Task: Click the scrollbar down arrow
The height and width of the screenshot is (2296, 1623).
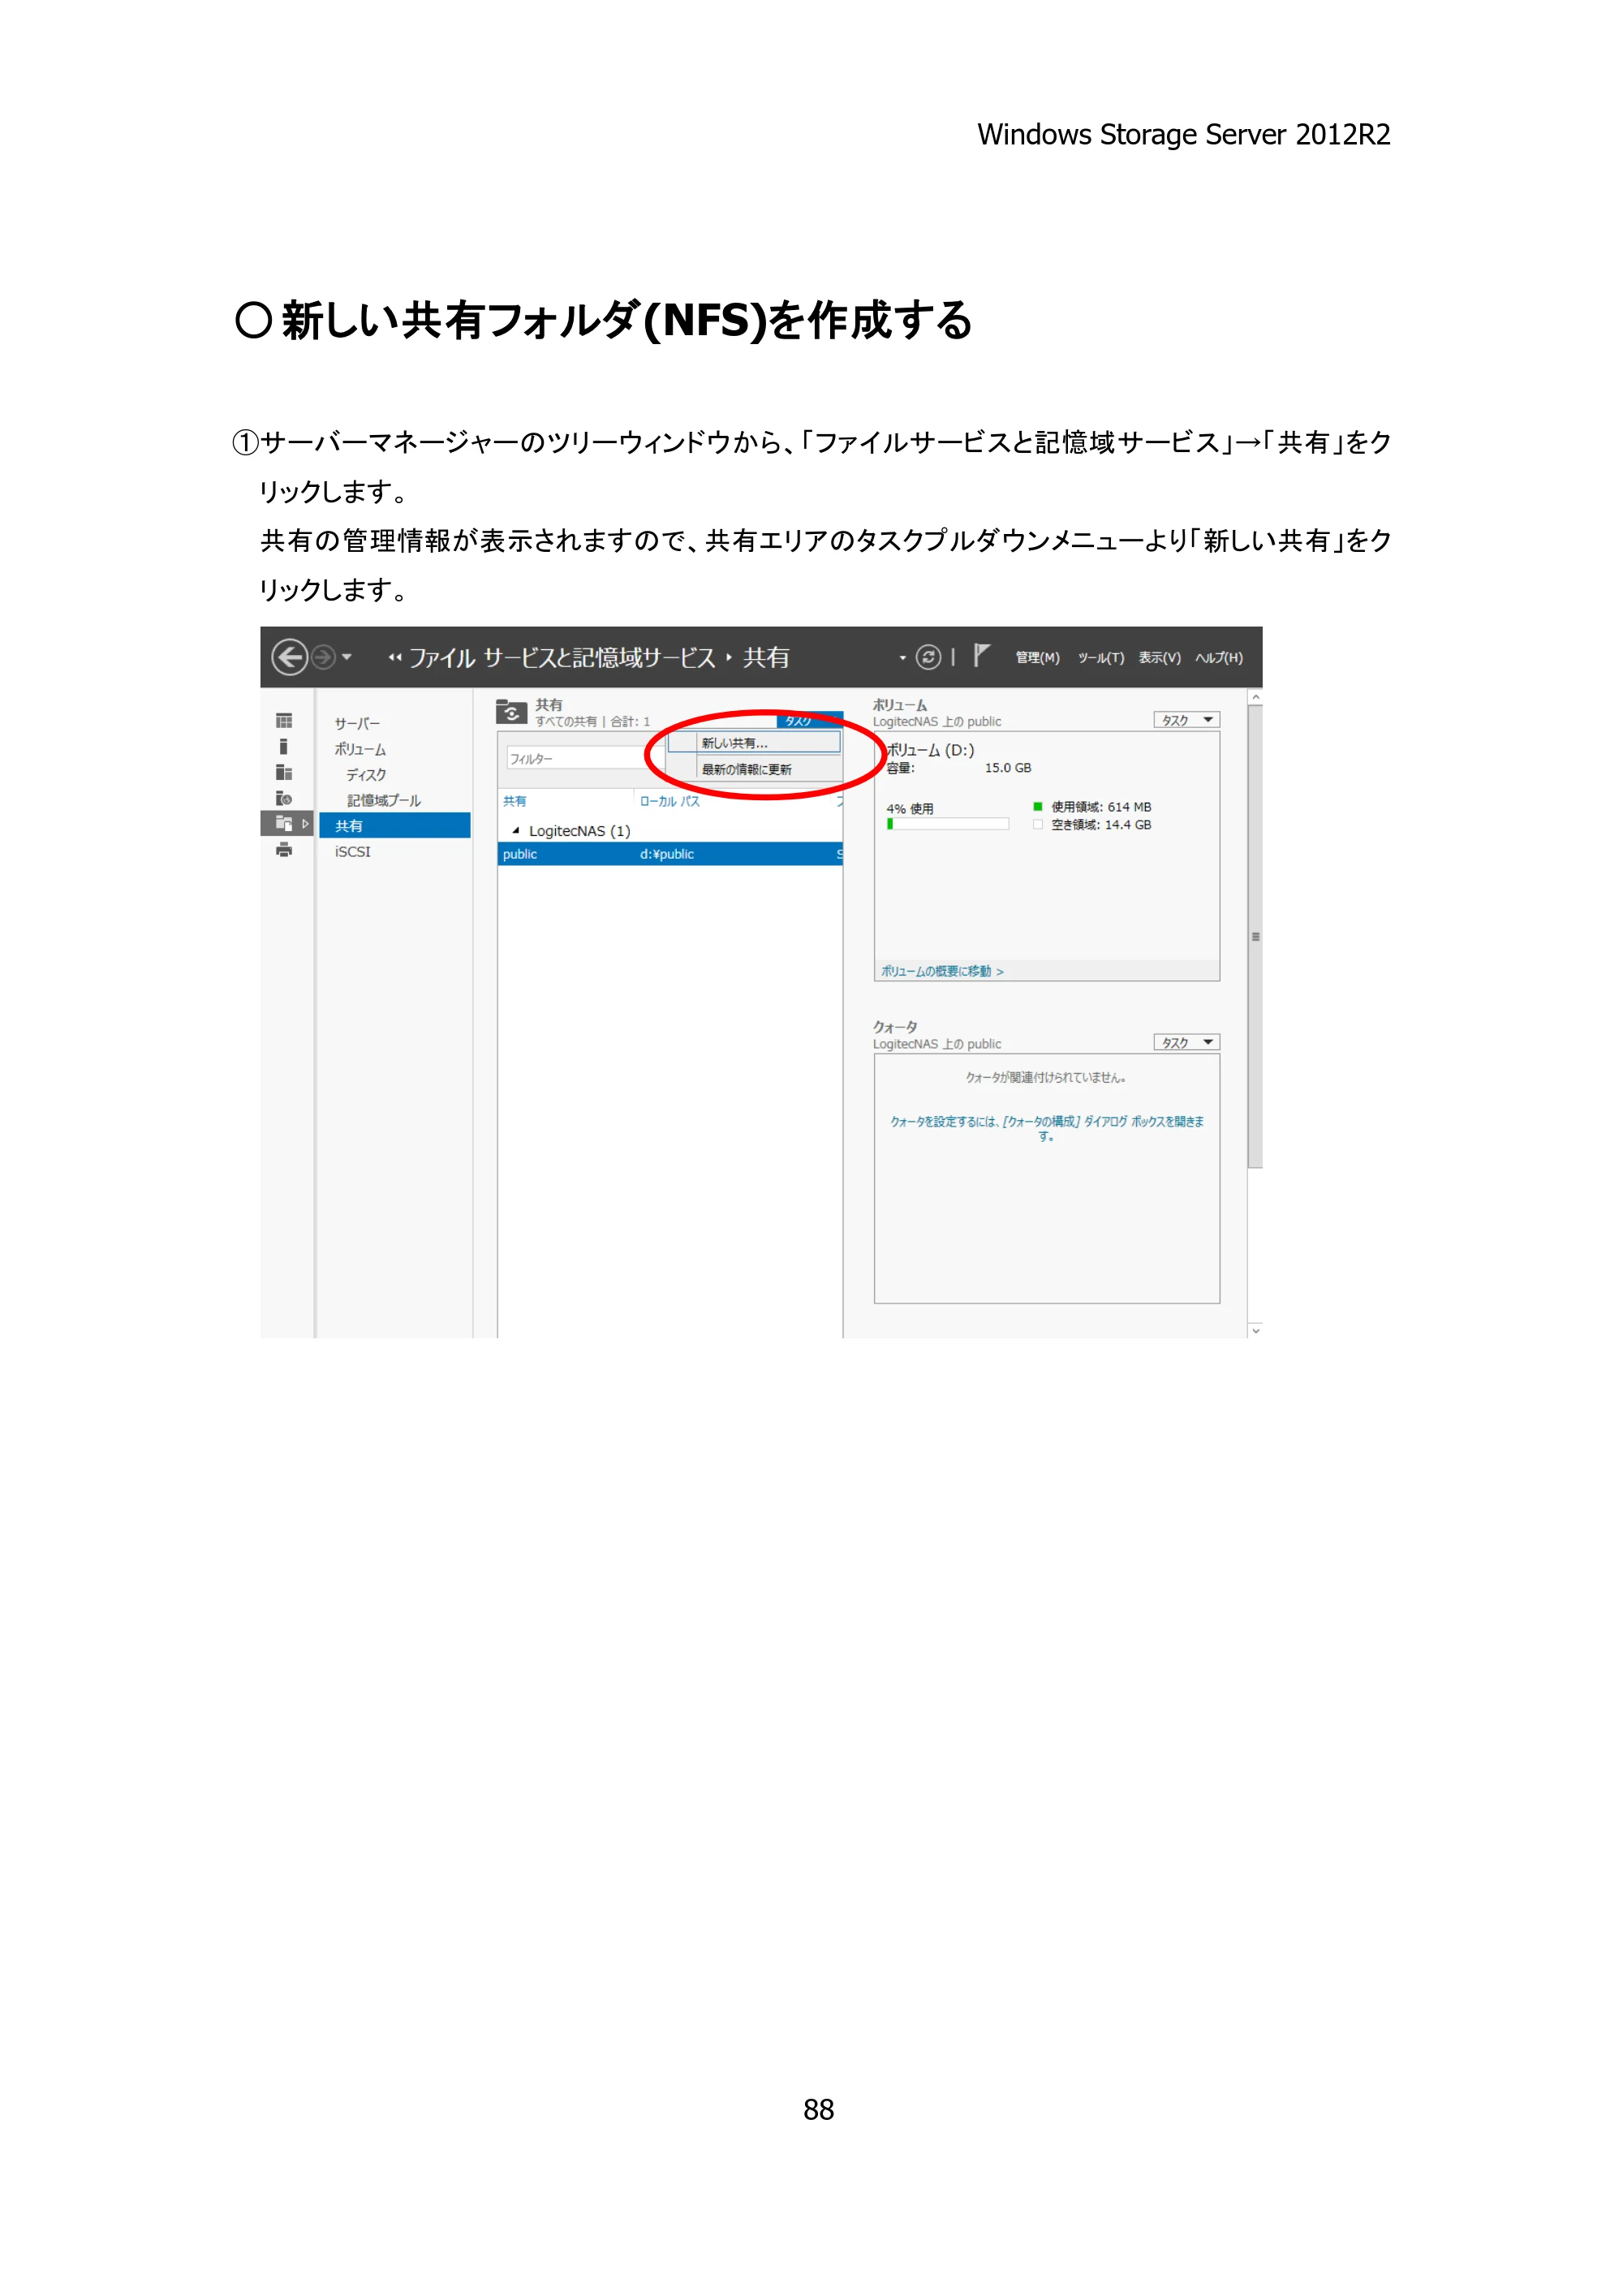Action: pyautogui.click(x=1255, y=1331)
